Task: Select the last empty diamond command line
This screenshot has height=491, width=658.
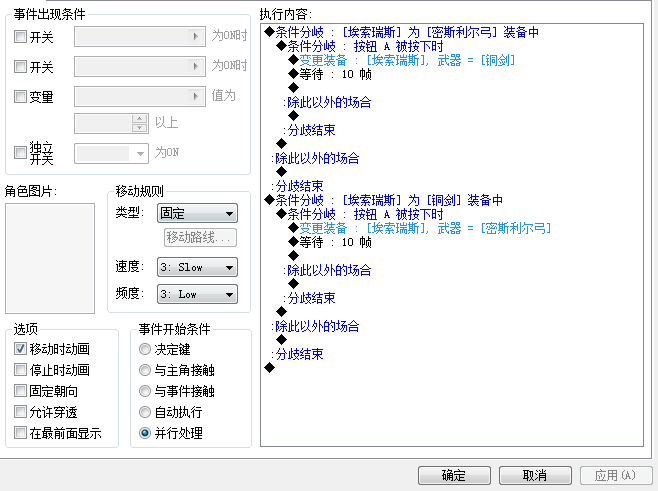Action: [269, 368]
